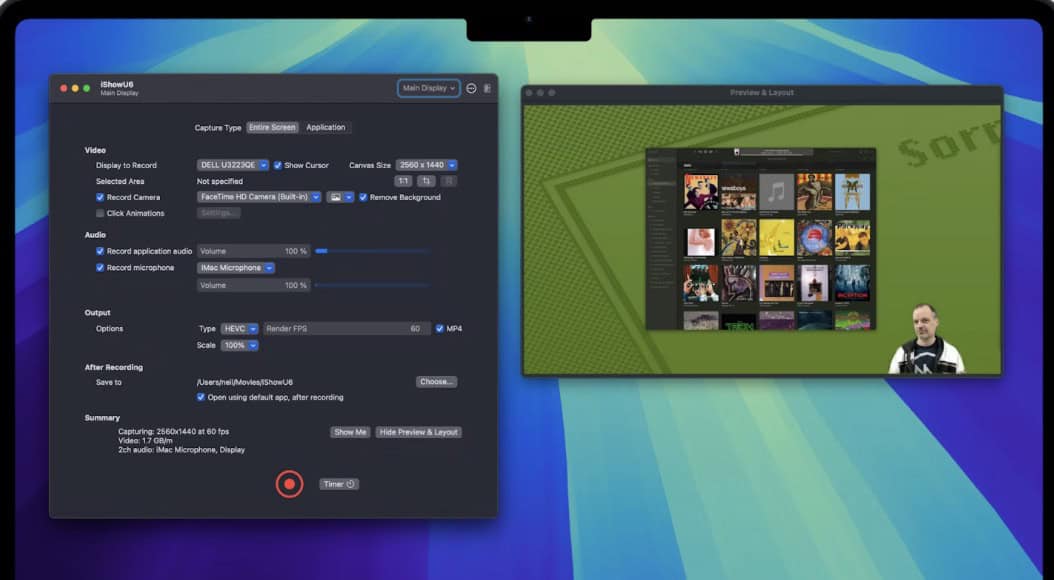1054x580 pixels.
Task: Uncheck the MP4 output checkbox
Action: point(440,329)
